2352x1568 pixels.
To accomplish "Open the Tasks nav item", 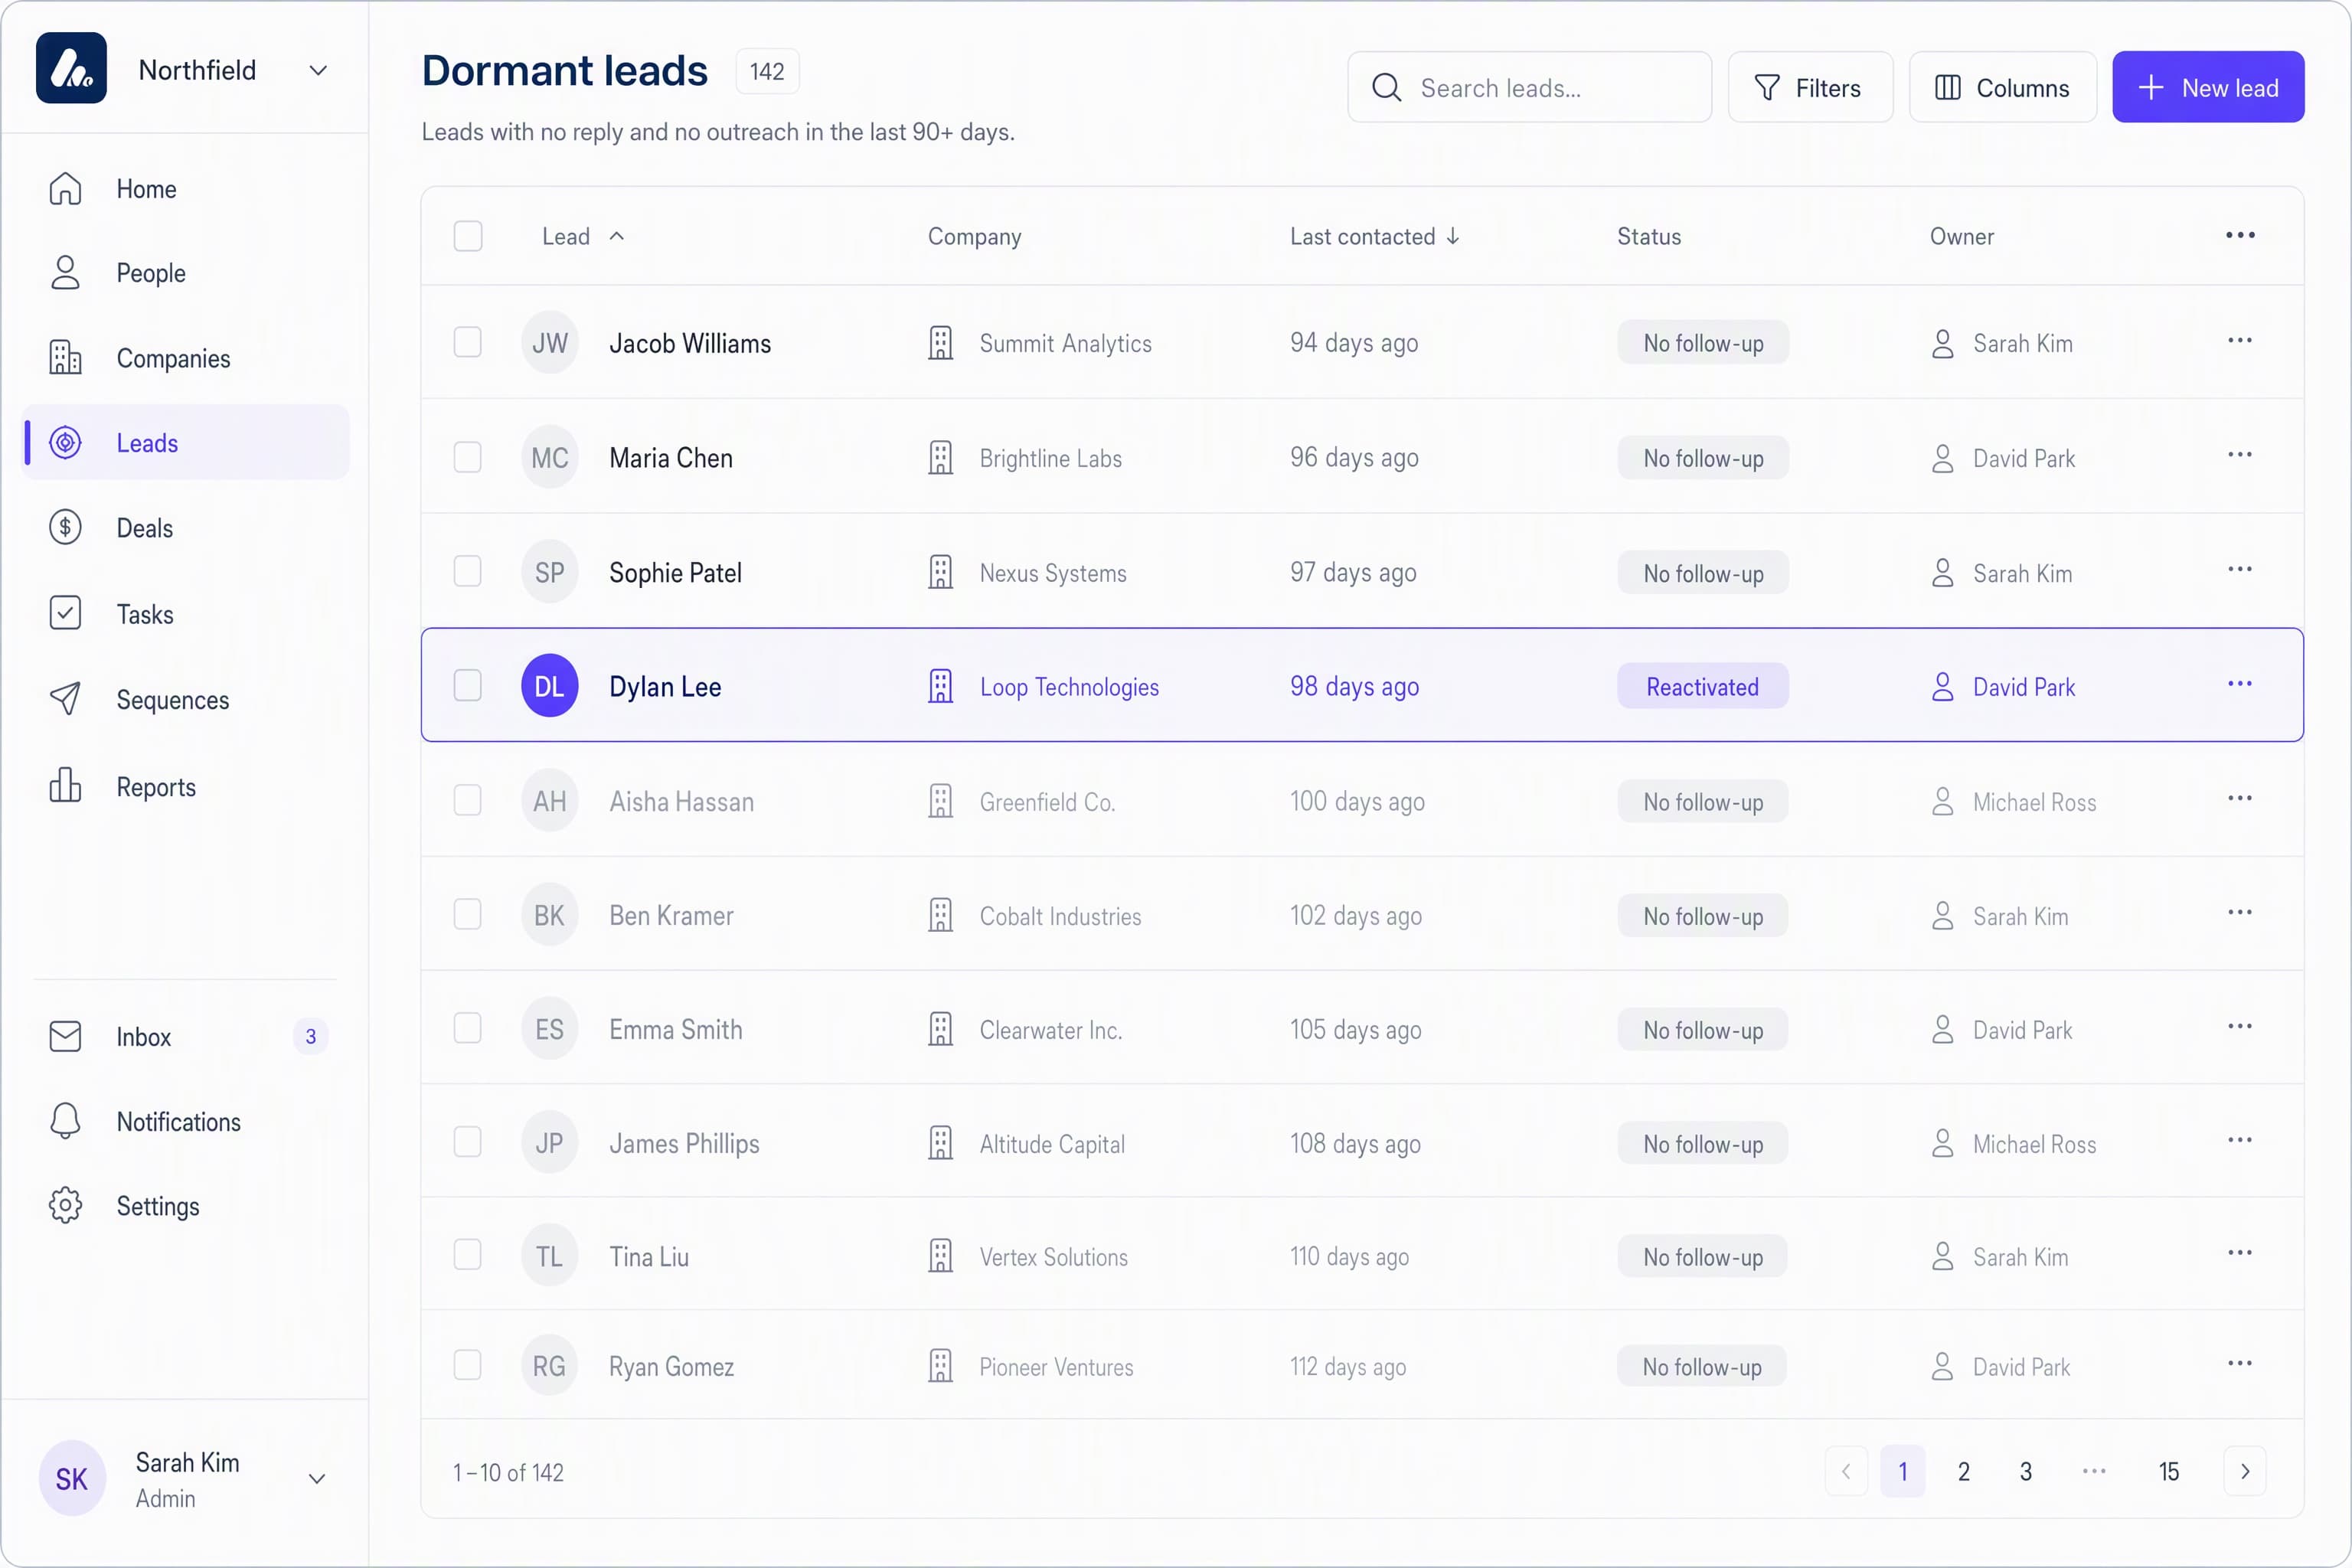I will point(186,614).
